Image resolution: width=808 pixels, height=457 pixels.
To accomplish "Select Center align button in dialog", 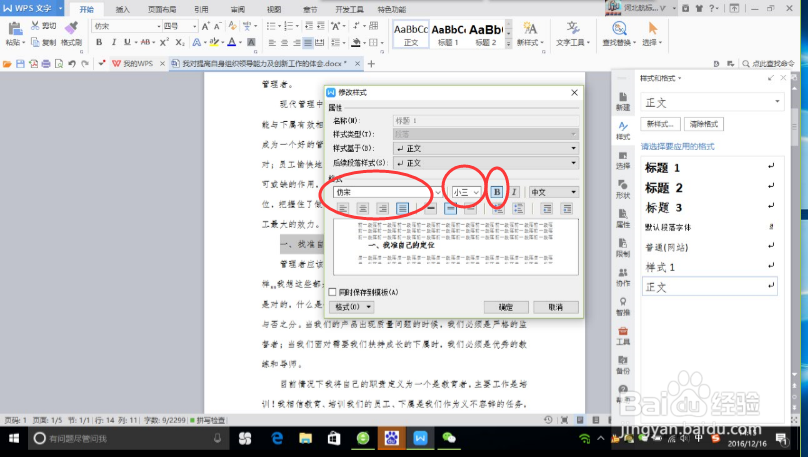I will tap(363, 209).
